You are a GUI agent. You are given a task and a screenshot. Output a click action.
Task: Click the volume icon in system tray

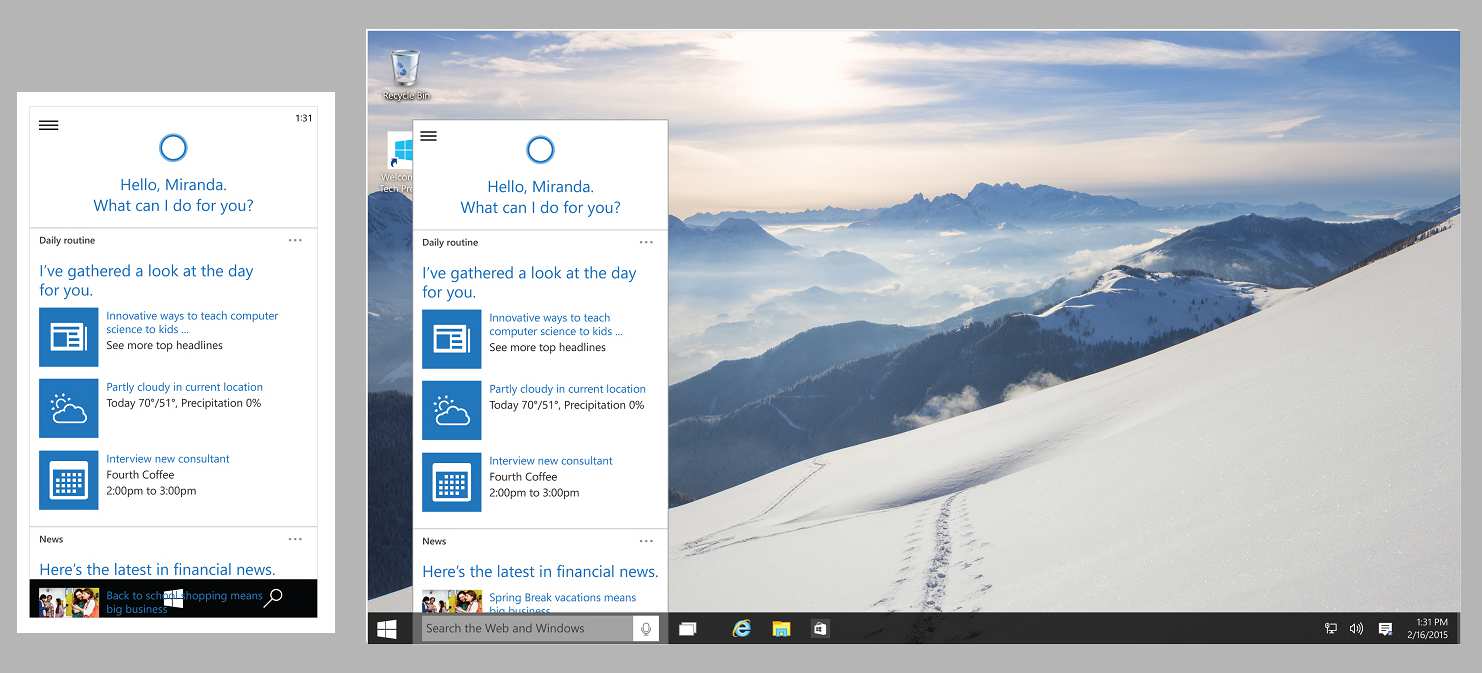pos(1356,629)
